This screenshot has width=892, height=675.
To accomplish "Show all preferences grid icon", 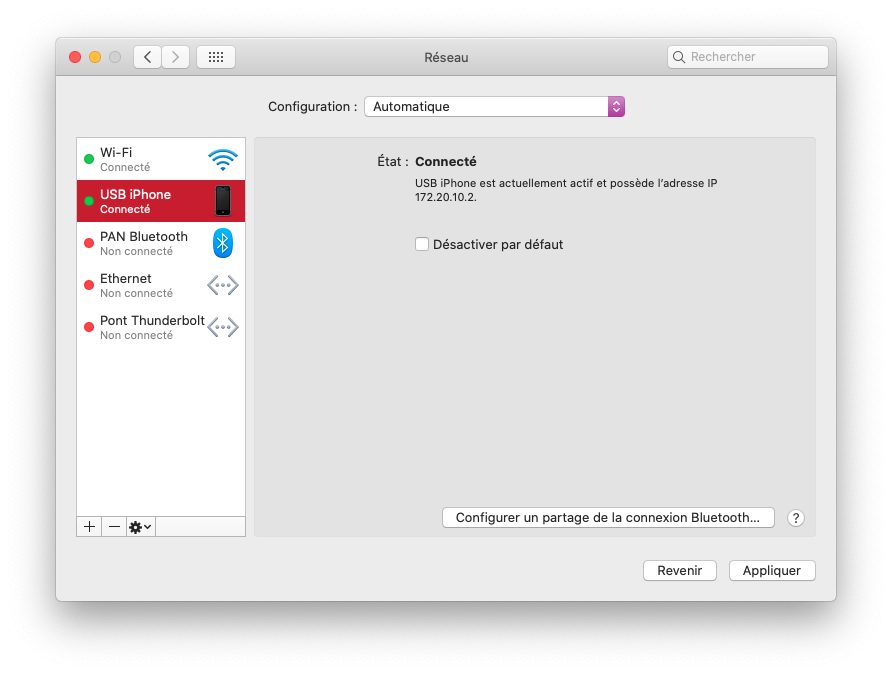I will [215, 57].
